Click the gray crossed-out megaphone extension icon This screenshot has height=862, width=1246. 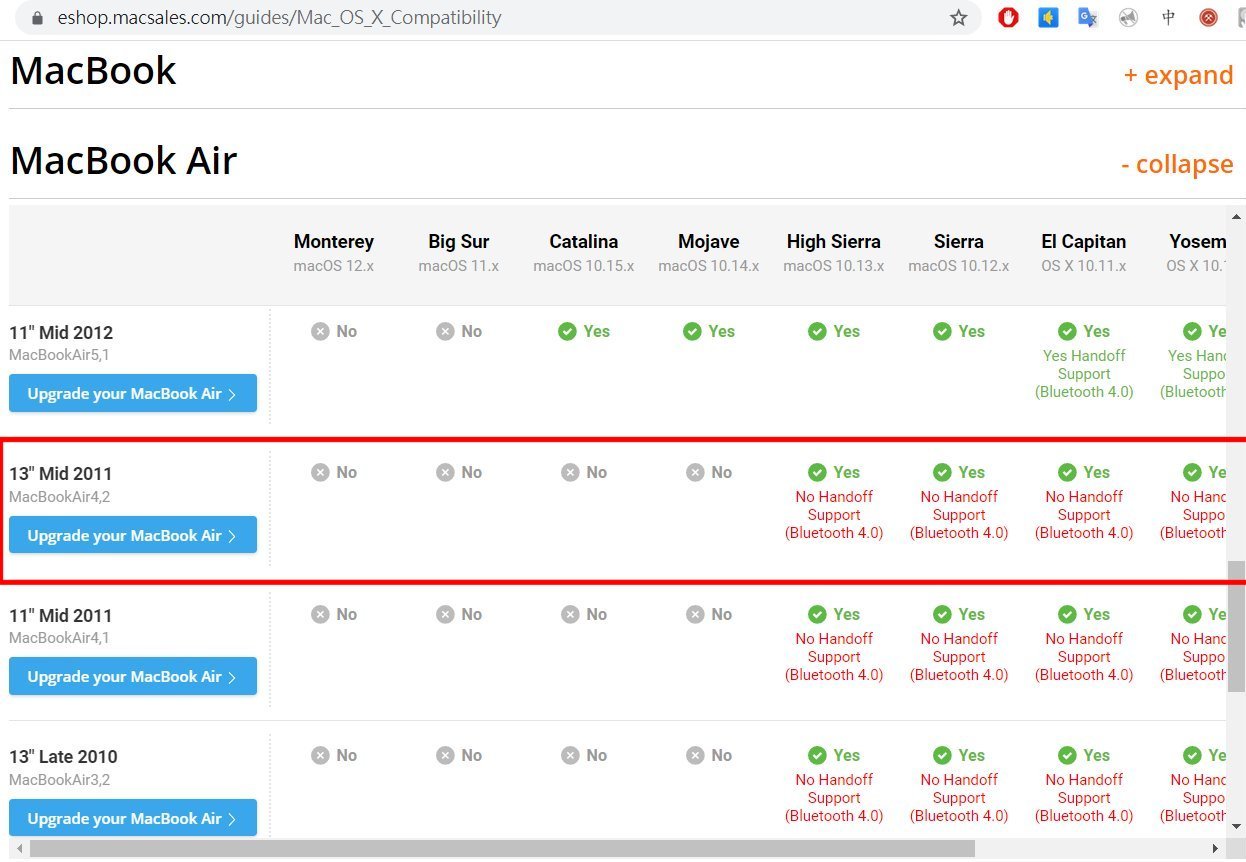pyautogui.click(x=1128, y=18)
